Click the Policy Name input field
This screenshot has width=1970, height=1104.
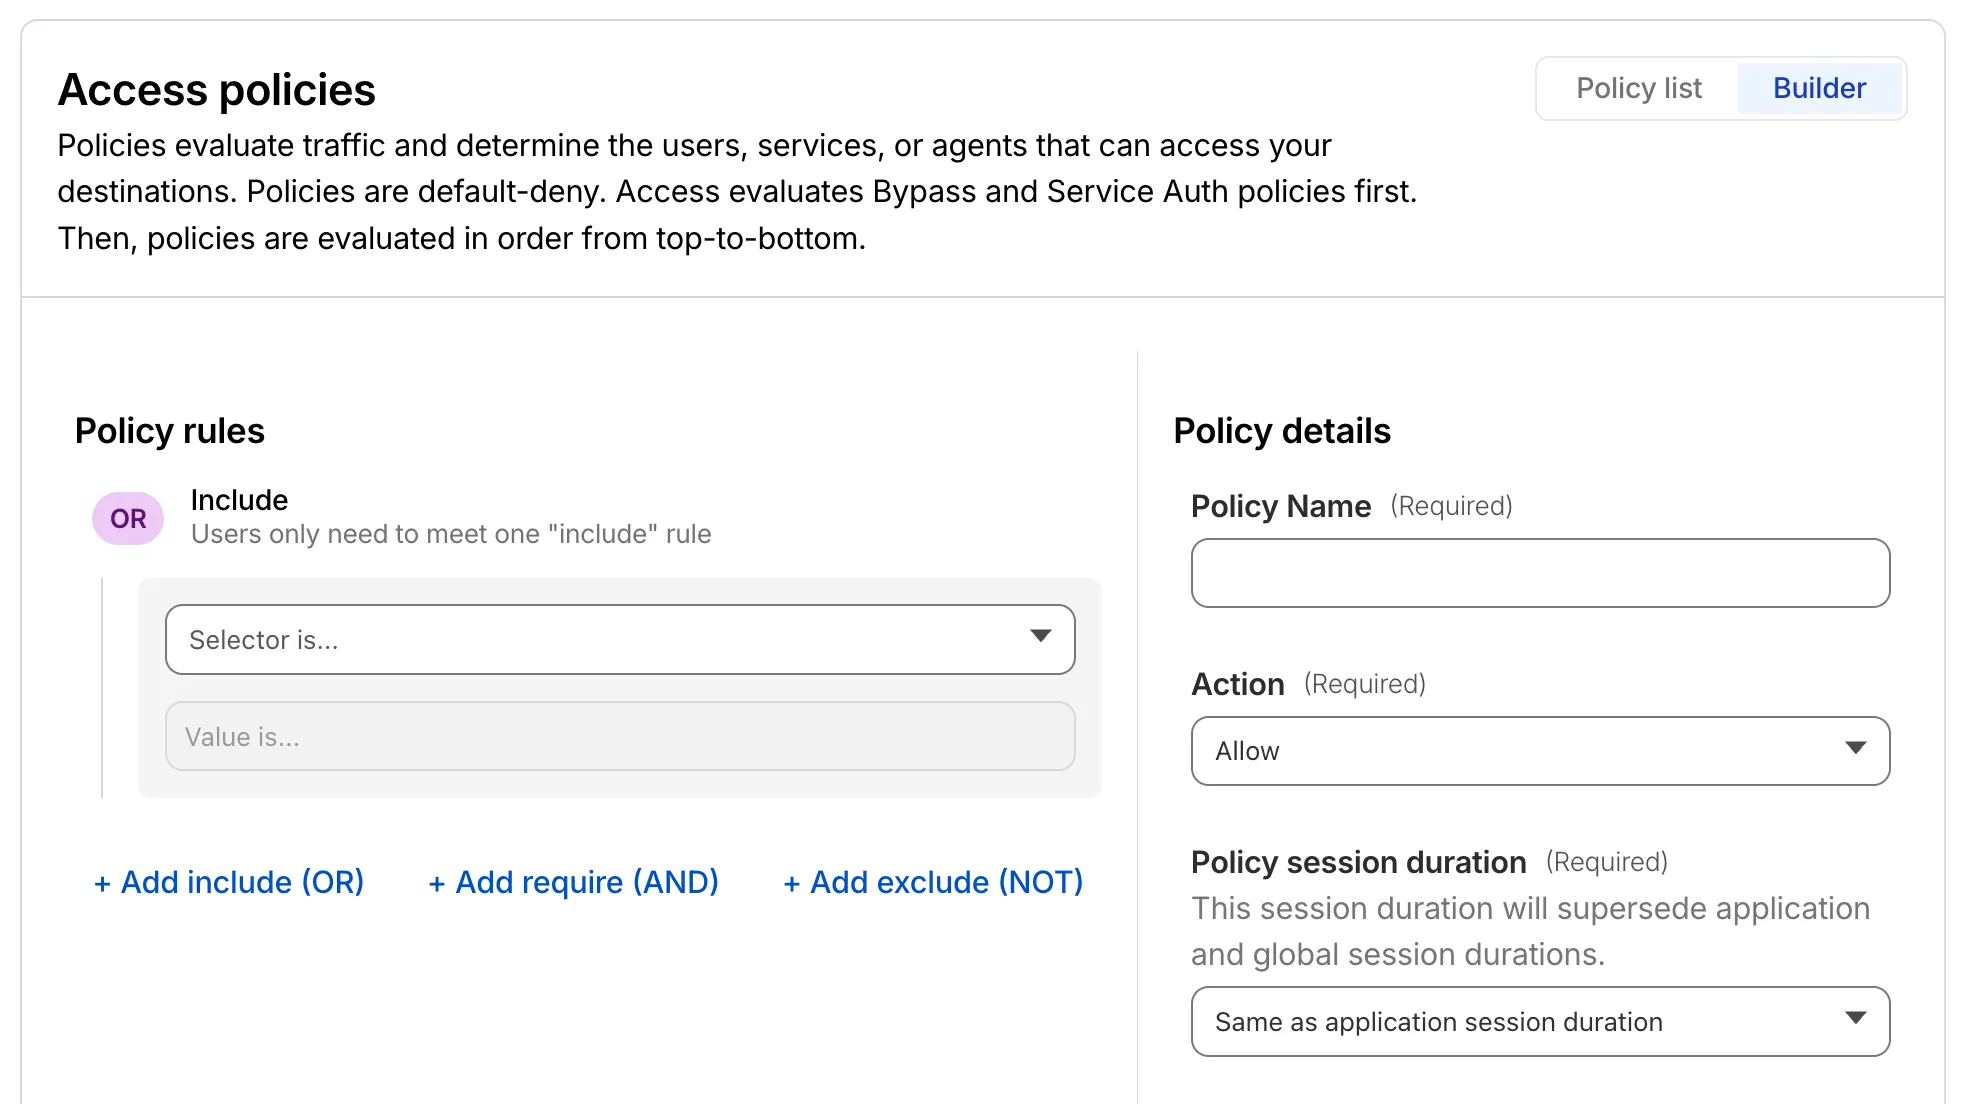click(x=1540, y=572)
